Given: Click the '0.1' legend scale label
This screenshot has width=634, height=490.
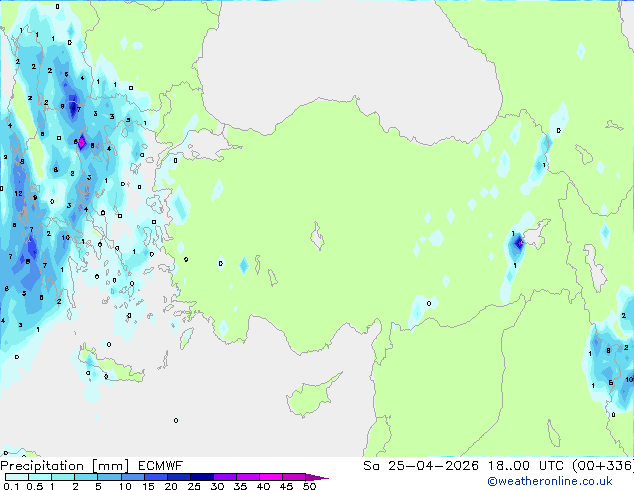Looking at the screenshot, I should click(x=11, y=486).
